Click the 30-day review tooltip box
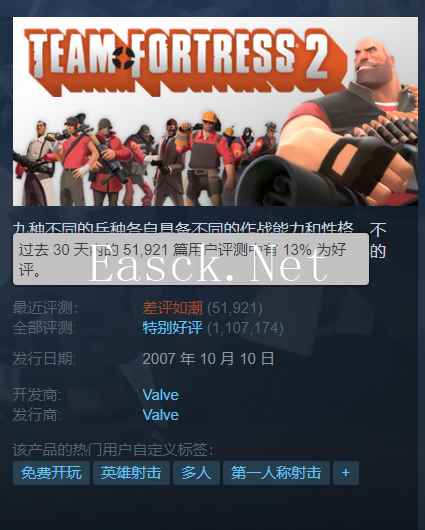The height and width of the screenshot is (530, 425). tap(191, 259)
